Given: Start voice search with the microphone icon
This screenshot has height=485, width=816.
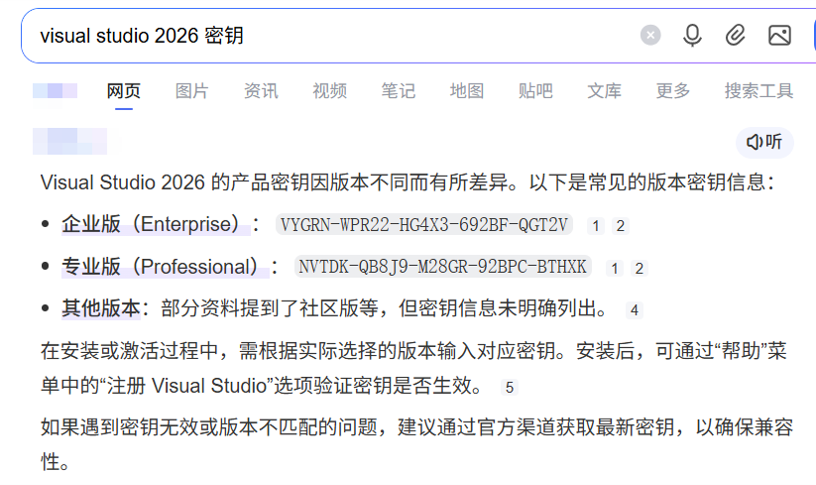Looking at the screenshot, I should pos(692,36).
